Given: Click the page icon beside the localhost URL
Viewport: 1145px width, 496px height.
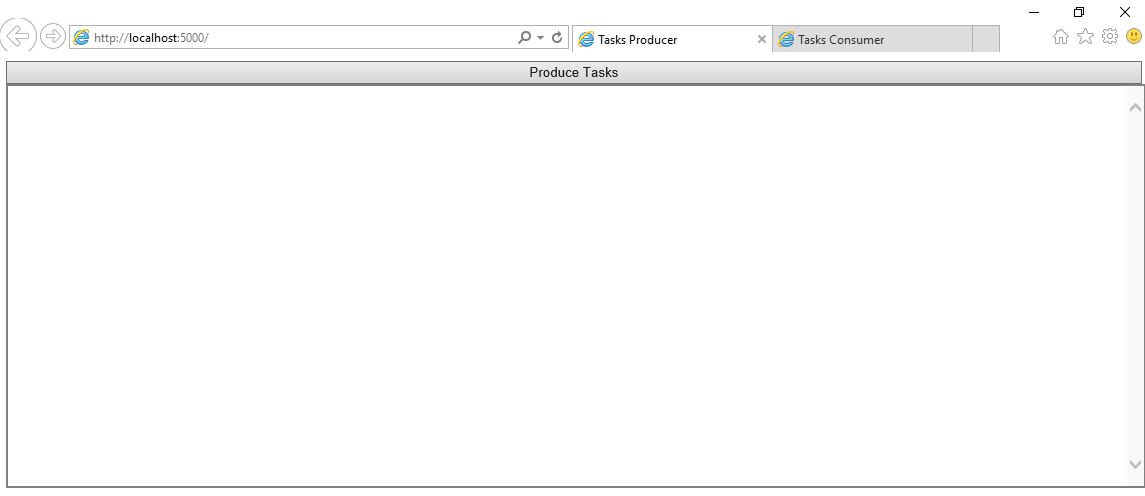Looking at the screenshot, I should [82, 38].
